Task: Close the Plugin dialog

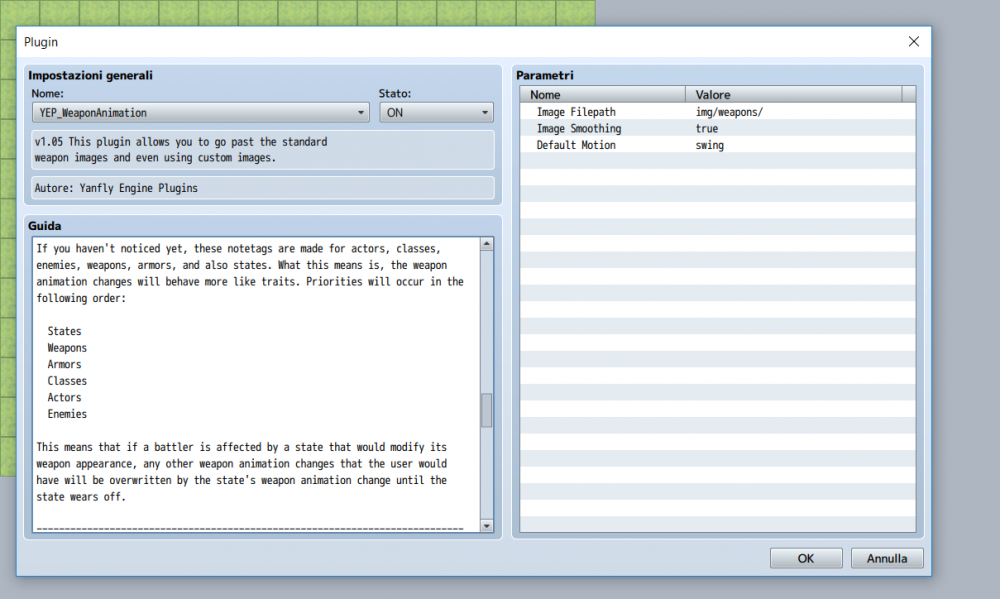Action: (913, 41)
